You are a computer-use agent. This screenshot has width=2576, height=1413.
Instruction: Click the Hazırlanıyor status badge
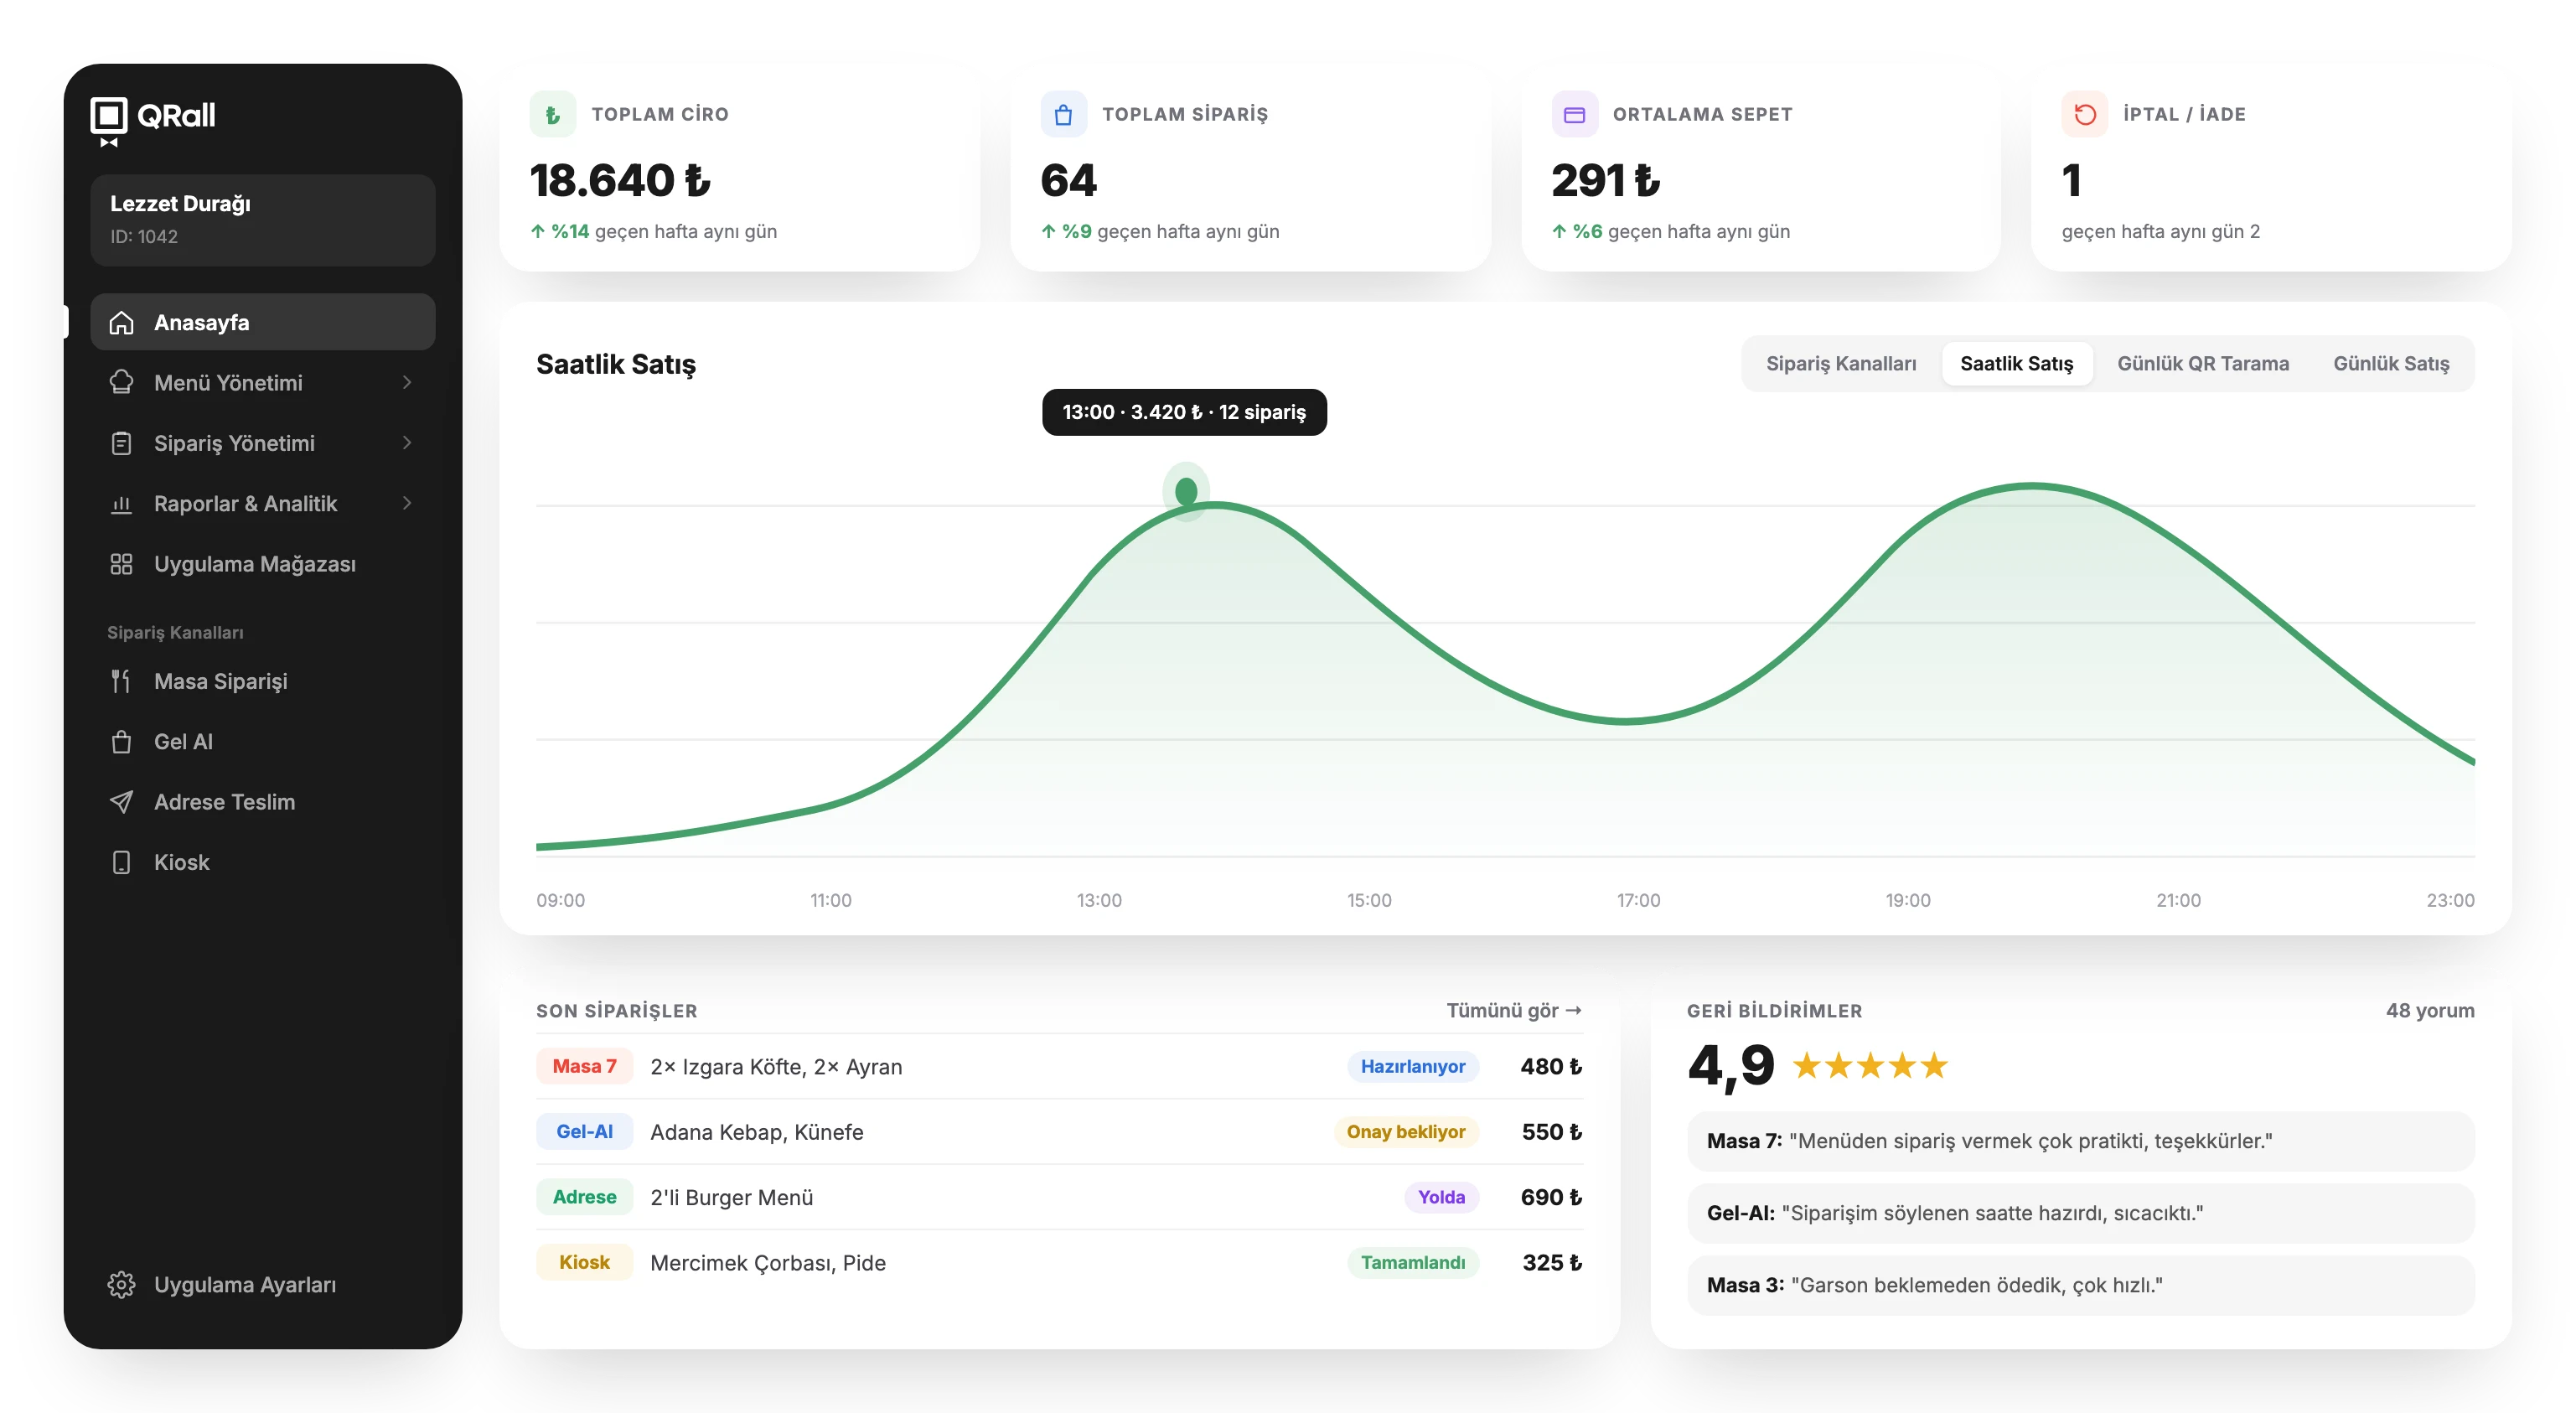pyautogui.click(x=1412, y=1066)
